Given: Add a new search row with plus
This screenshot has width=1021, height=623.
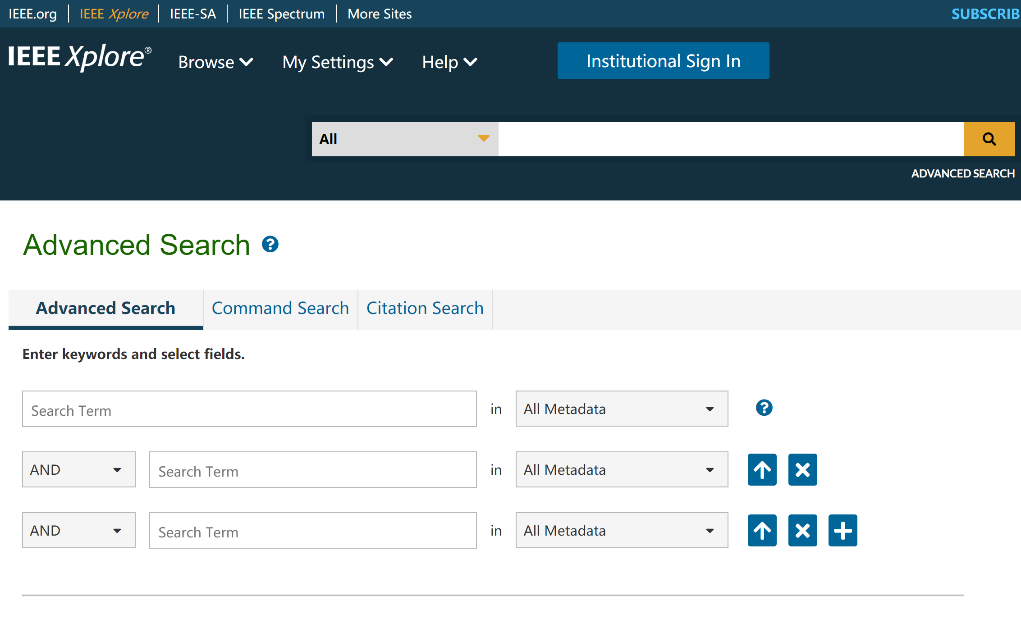Looking at the screenshot, I should pyautogui.click(x=843, y=531).
